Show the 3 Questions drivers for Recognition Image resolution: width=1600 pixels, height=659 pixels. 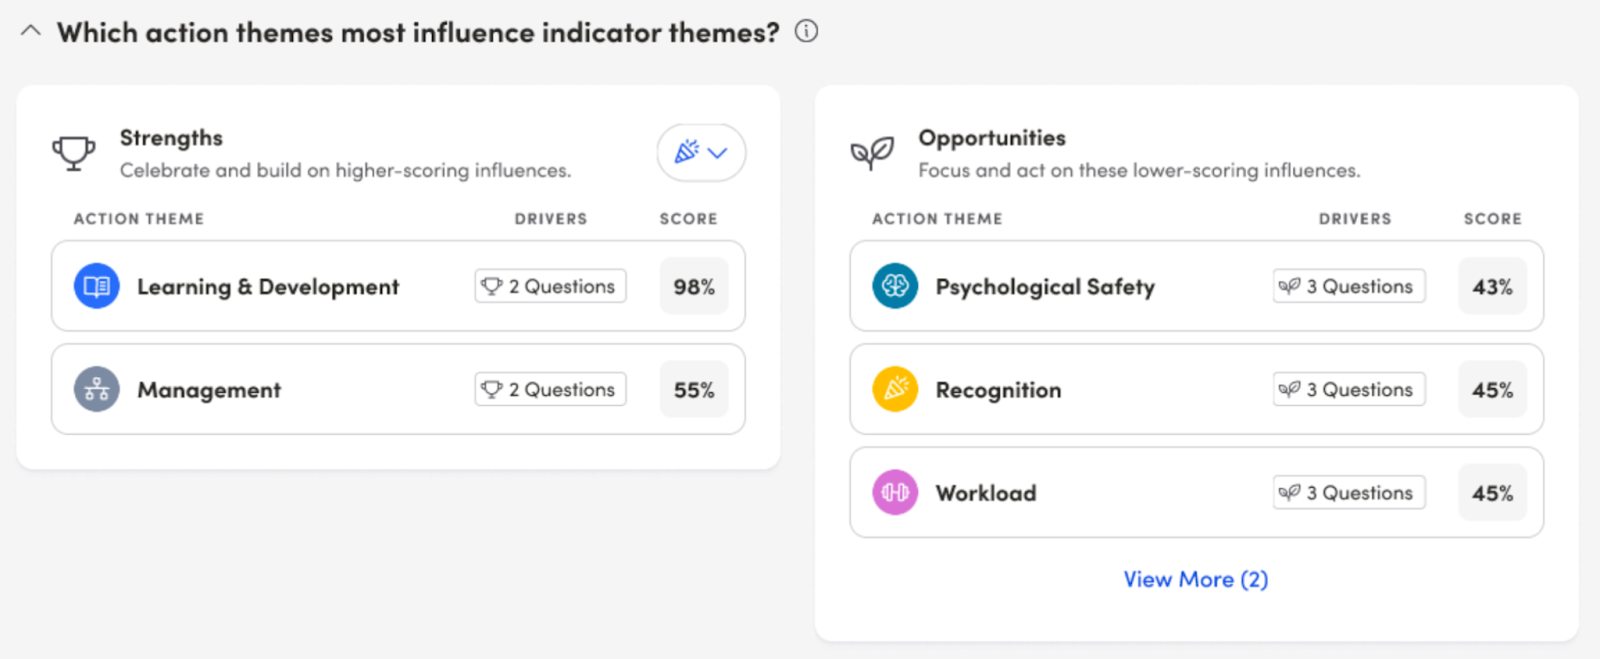(x=1348, y=390)
